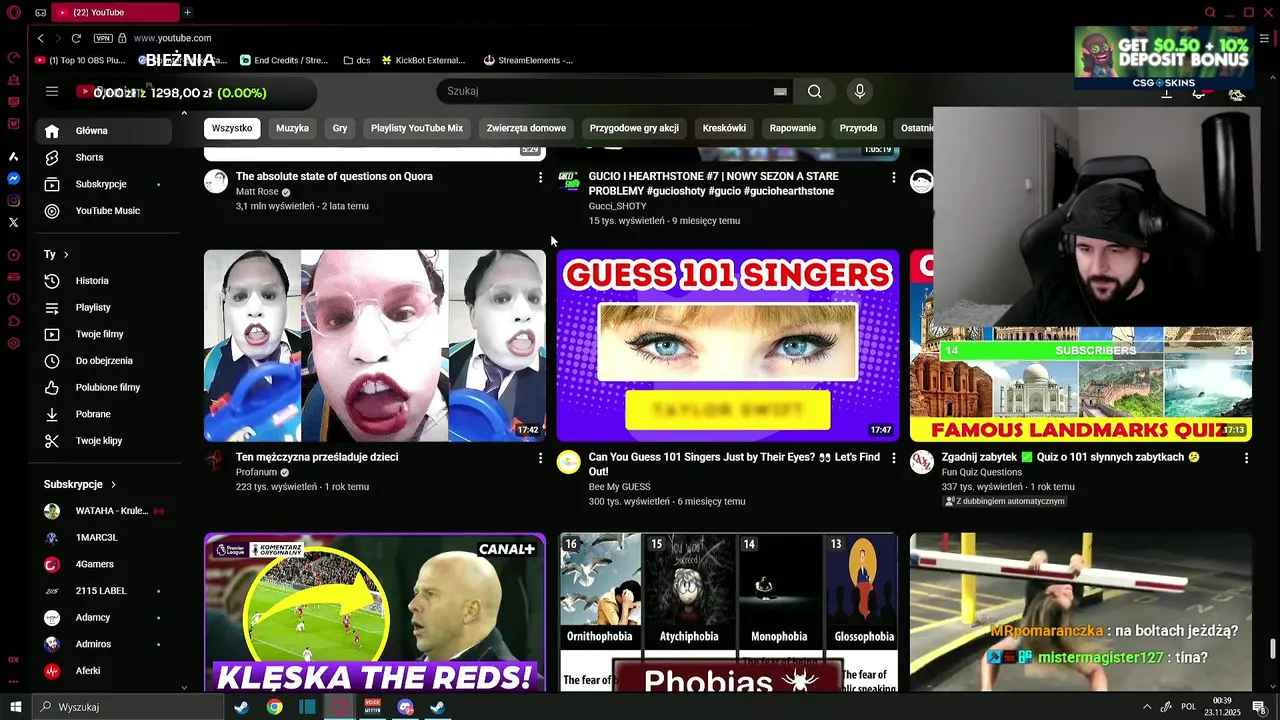Image resolution: width=1280 pixels, height=720 pixels.
Task: Expand the Ty section chevron
Action: pyautogui.click(x=66, y=255)
